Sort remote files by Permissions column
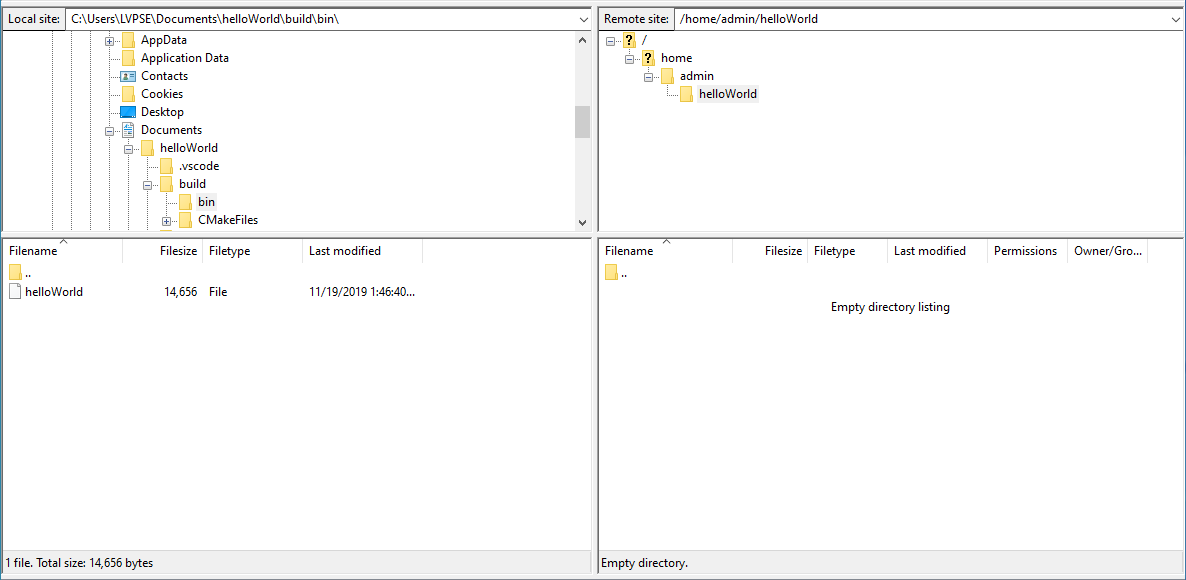The width and height of the screenshot is (1186, 580). [1025, 251]
